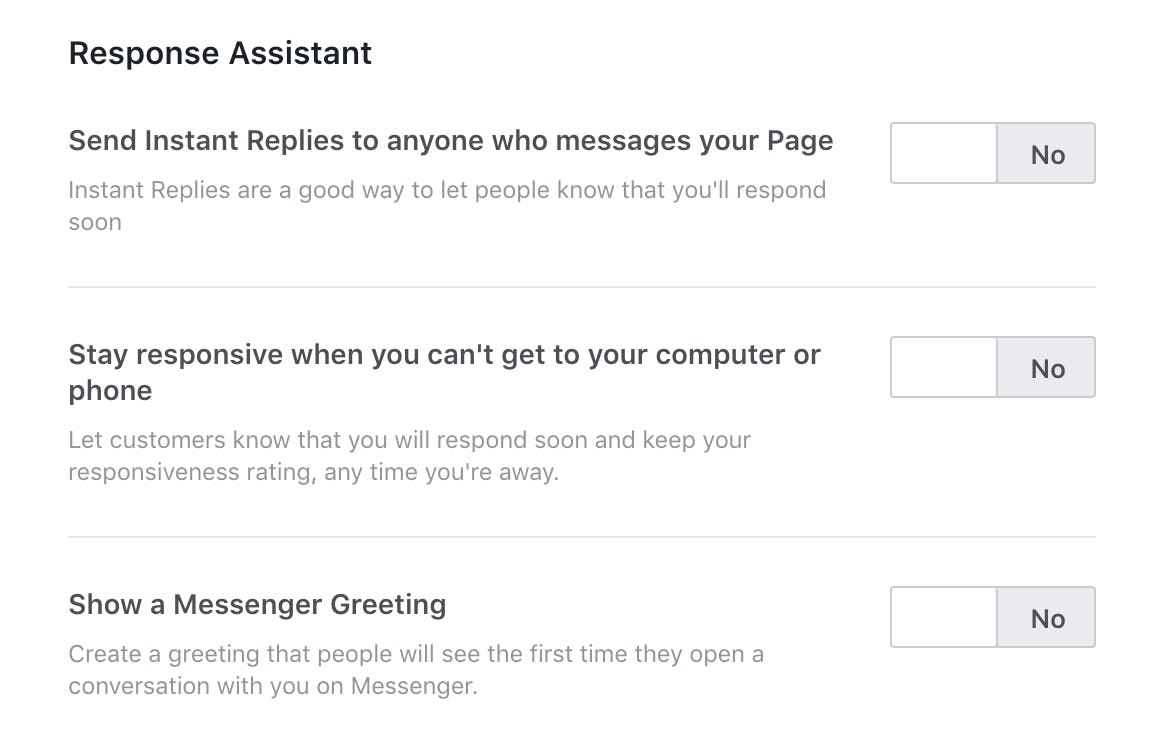Click the divider line above Messenger Greeting section
Image resolution: width=1158 pixels, height=748 pixels.
pos(581,537)
